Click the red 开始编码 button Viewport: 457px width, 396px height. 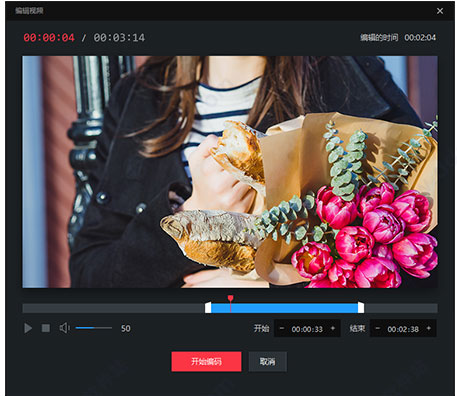pyautogui.click(x=206, y=361)
